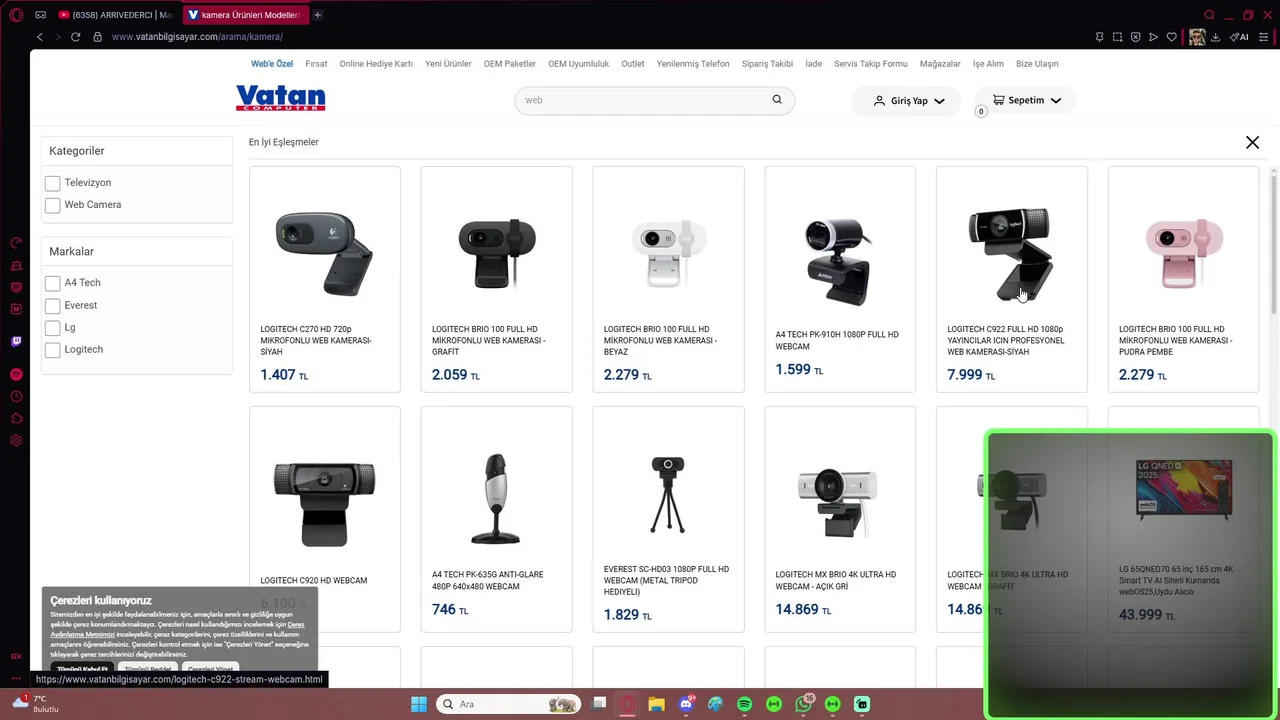Tick the Everest brand checkbox
Screen dimensions: 1280x720
click(52, 306)
